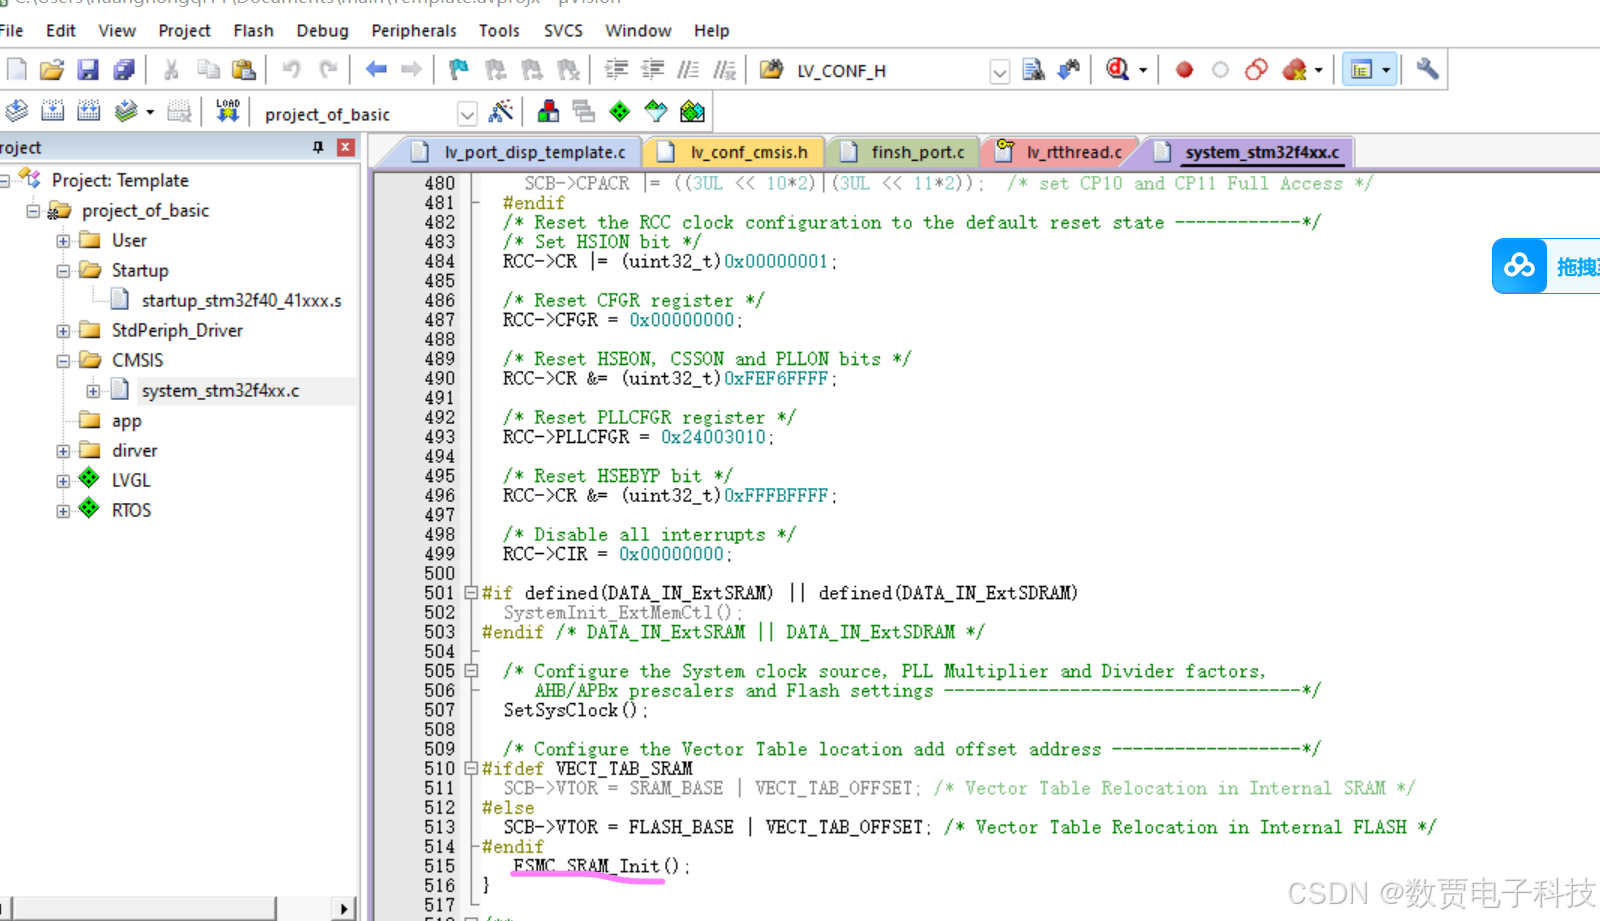Image resolution: width=1600 pixels, height=921 pixels.
Task: Collapse the project_of_basic target node
Action: tap(33, 211)
